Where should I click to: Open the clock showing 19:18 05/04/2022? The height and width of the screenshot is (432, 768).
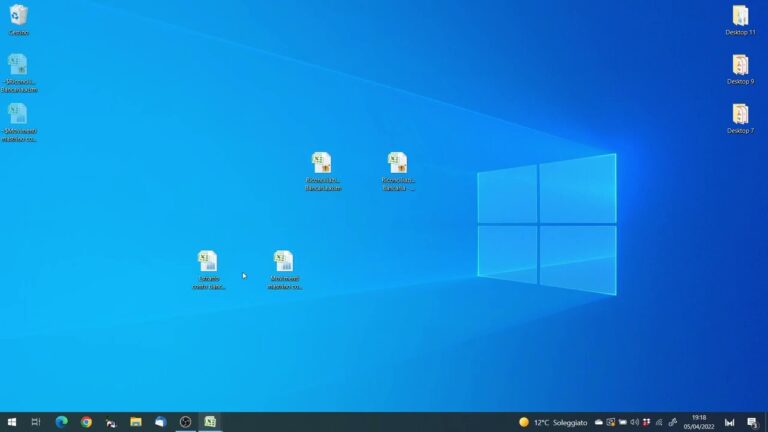coord(699,422)
